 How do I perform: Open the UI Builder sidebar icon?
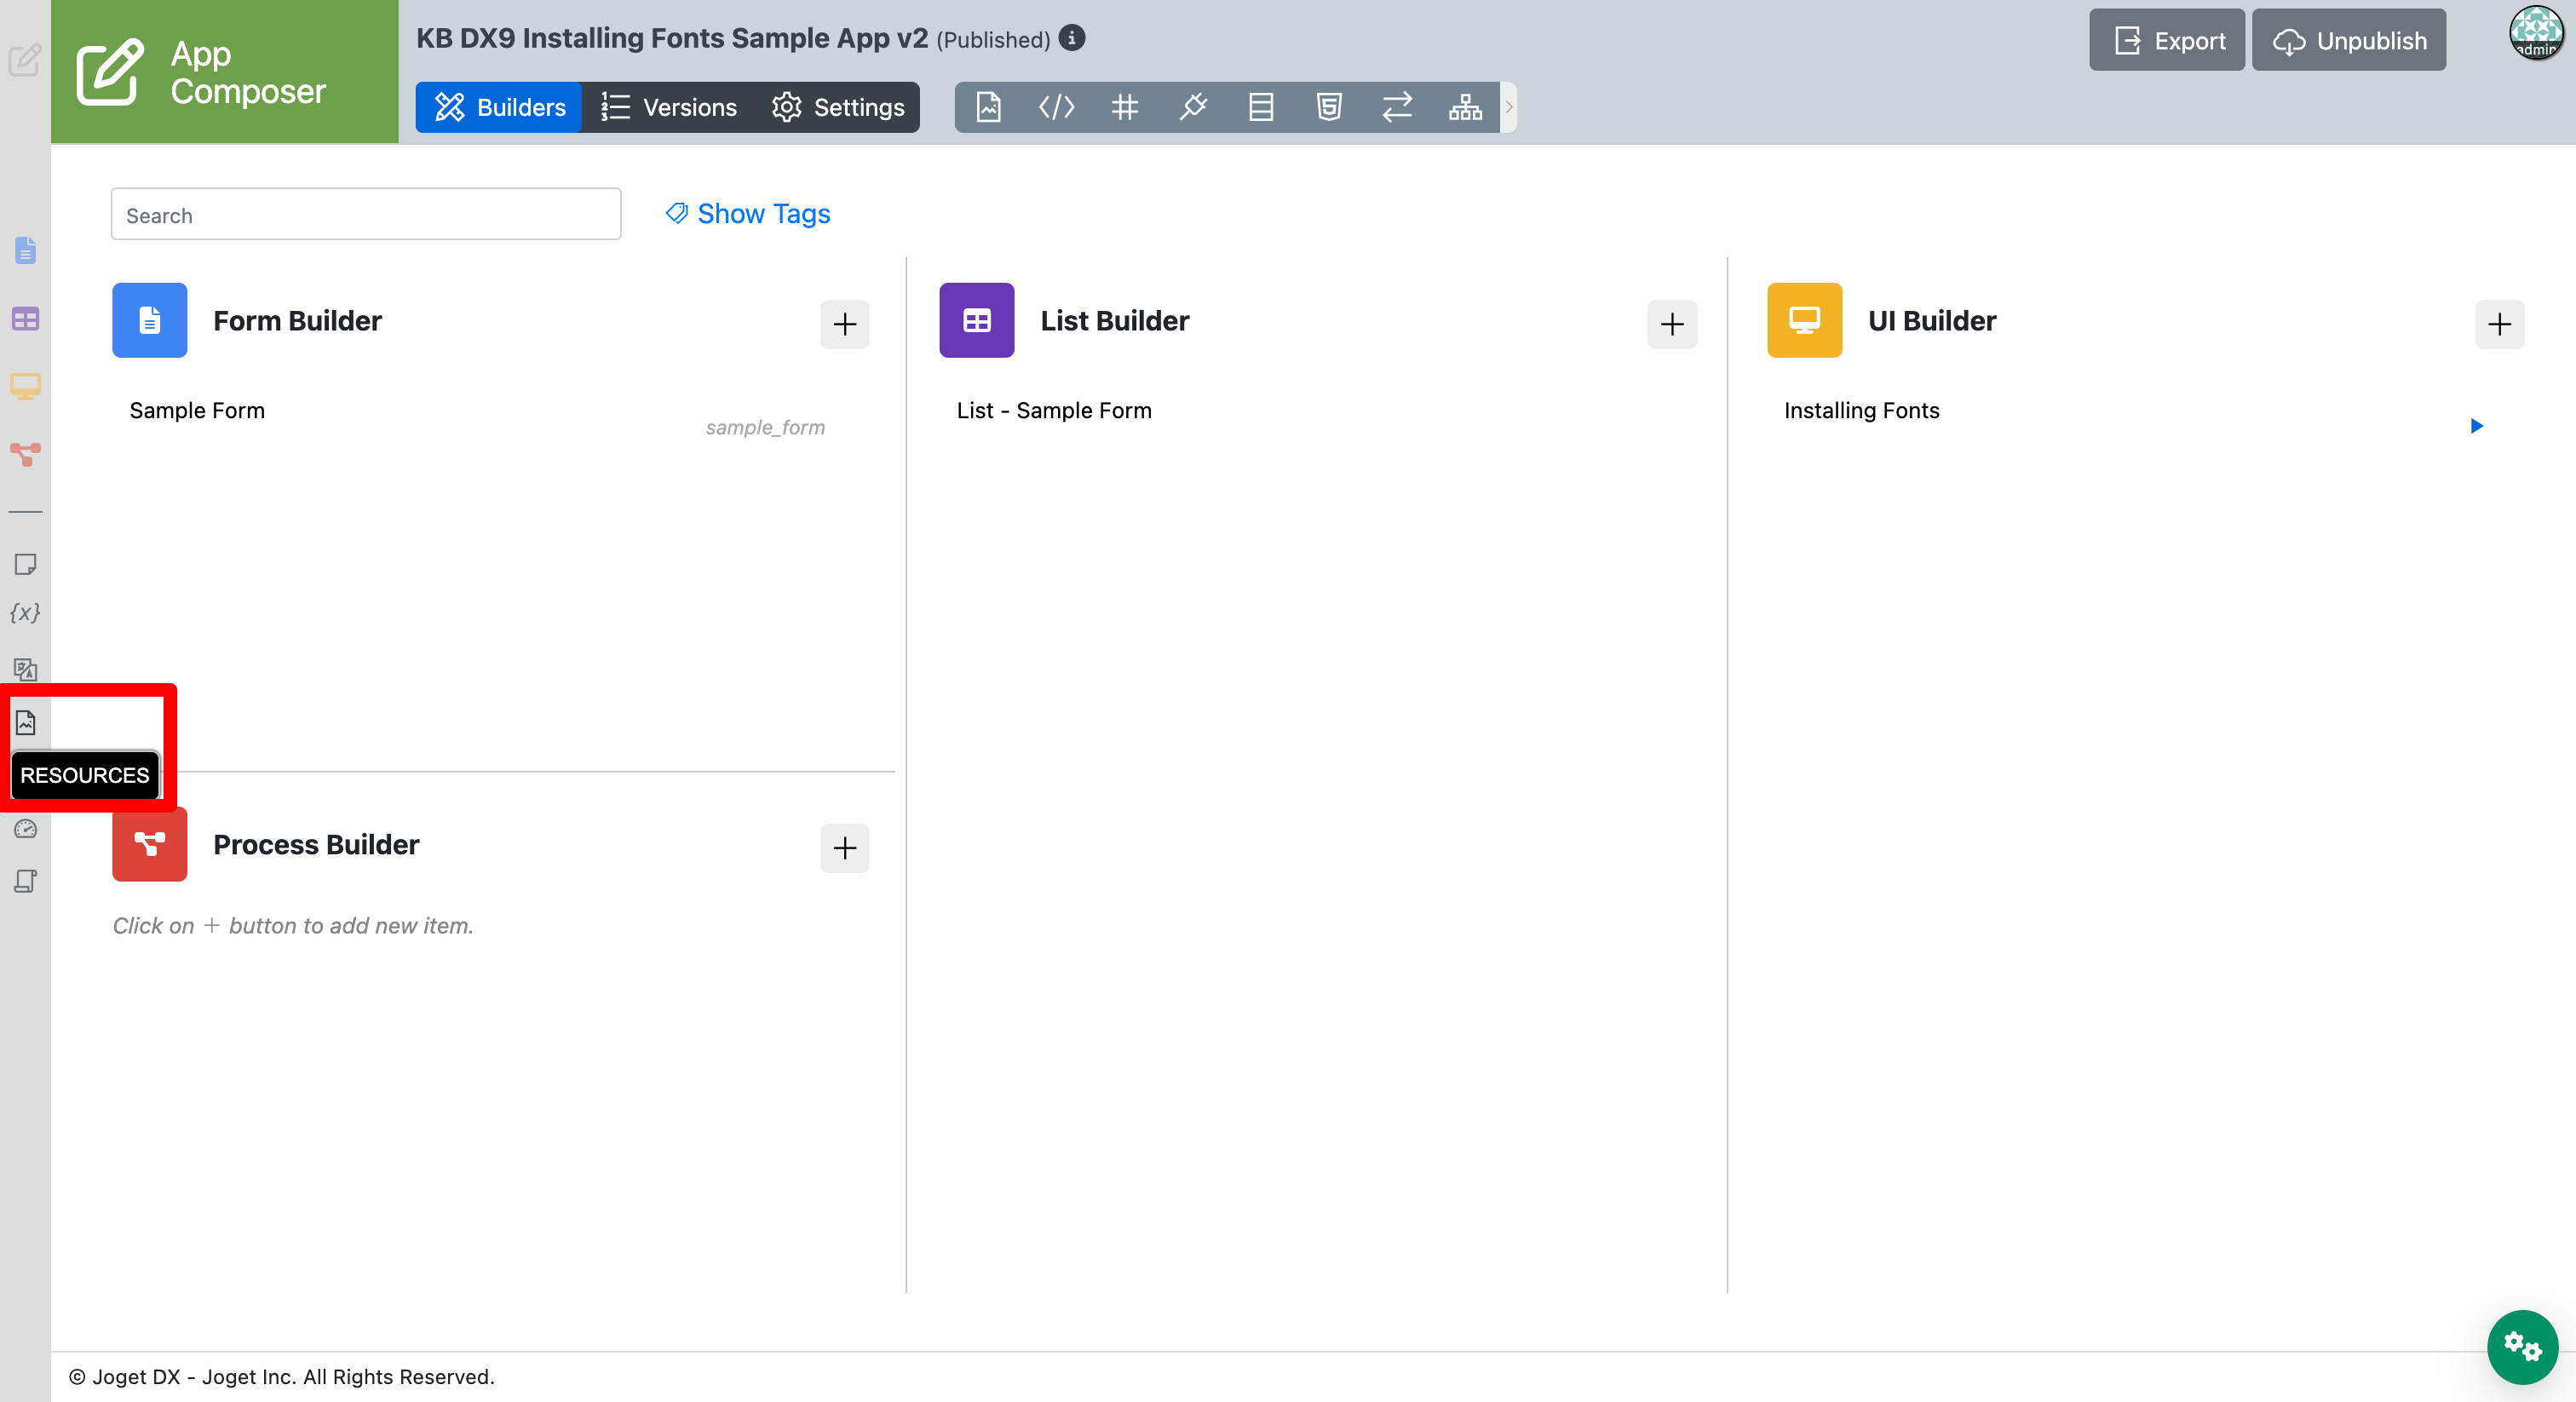[x=25, y=387]
